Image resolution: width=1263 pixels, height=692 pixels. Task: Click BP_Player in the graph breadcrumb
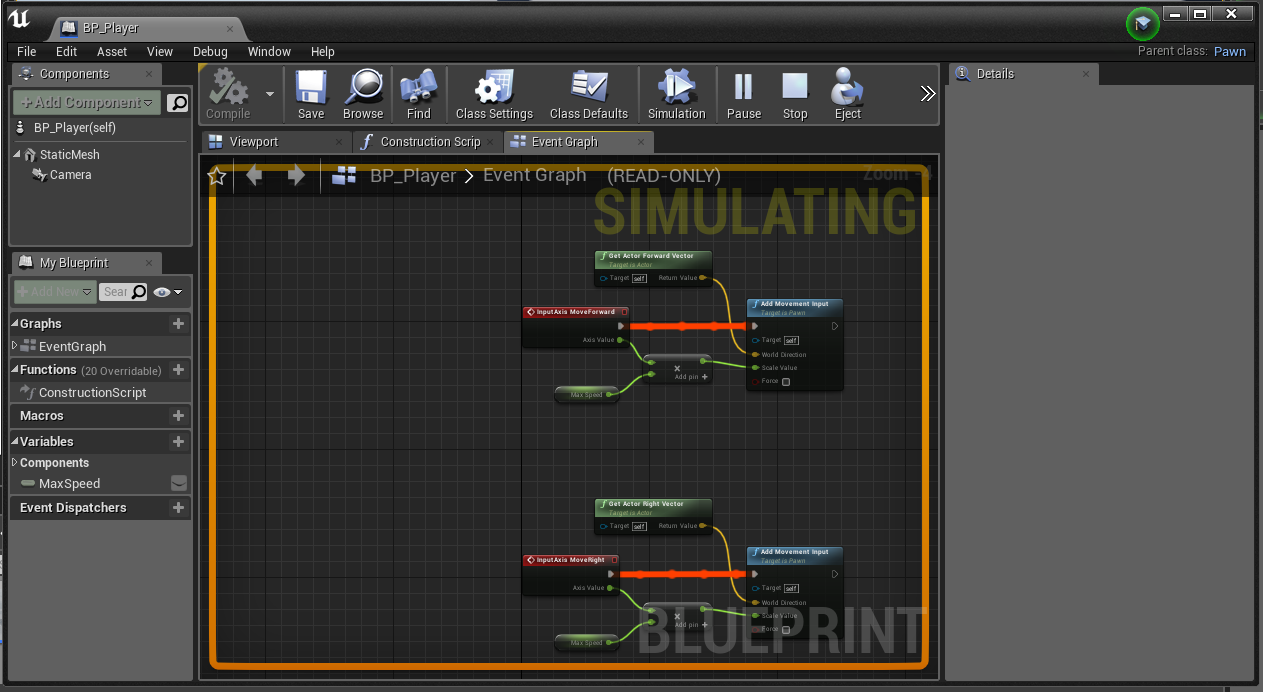click(x=413, y=176)
